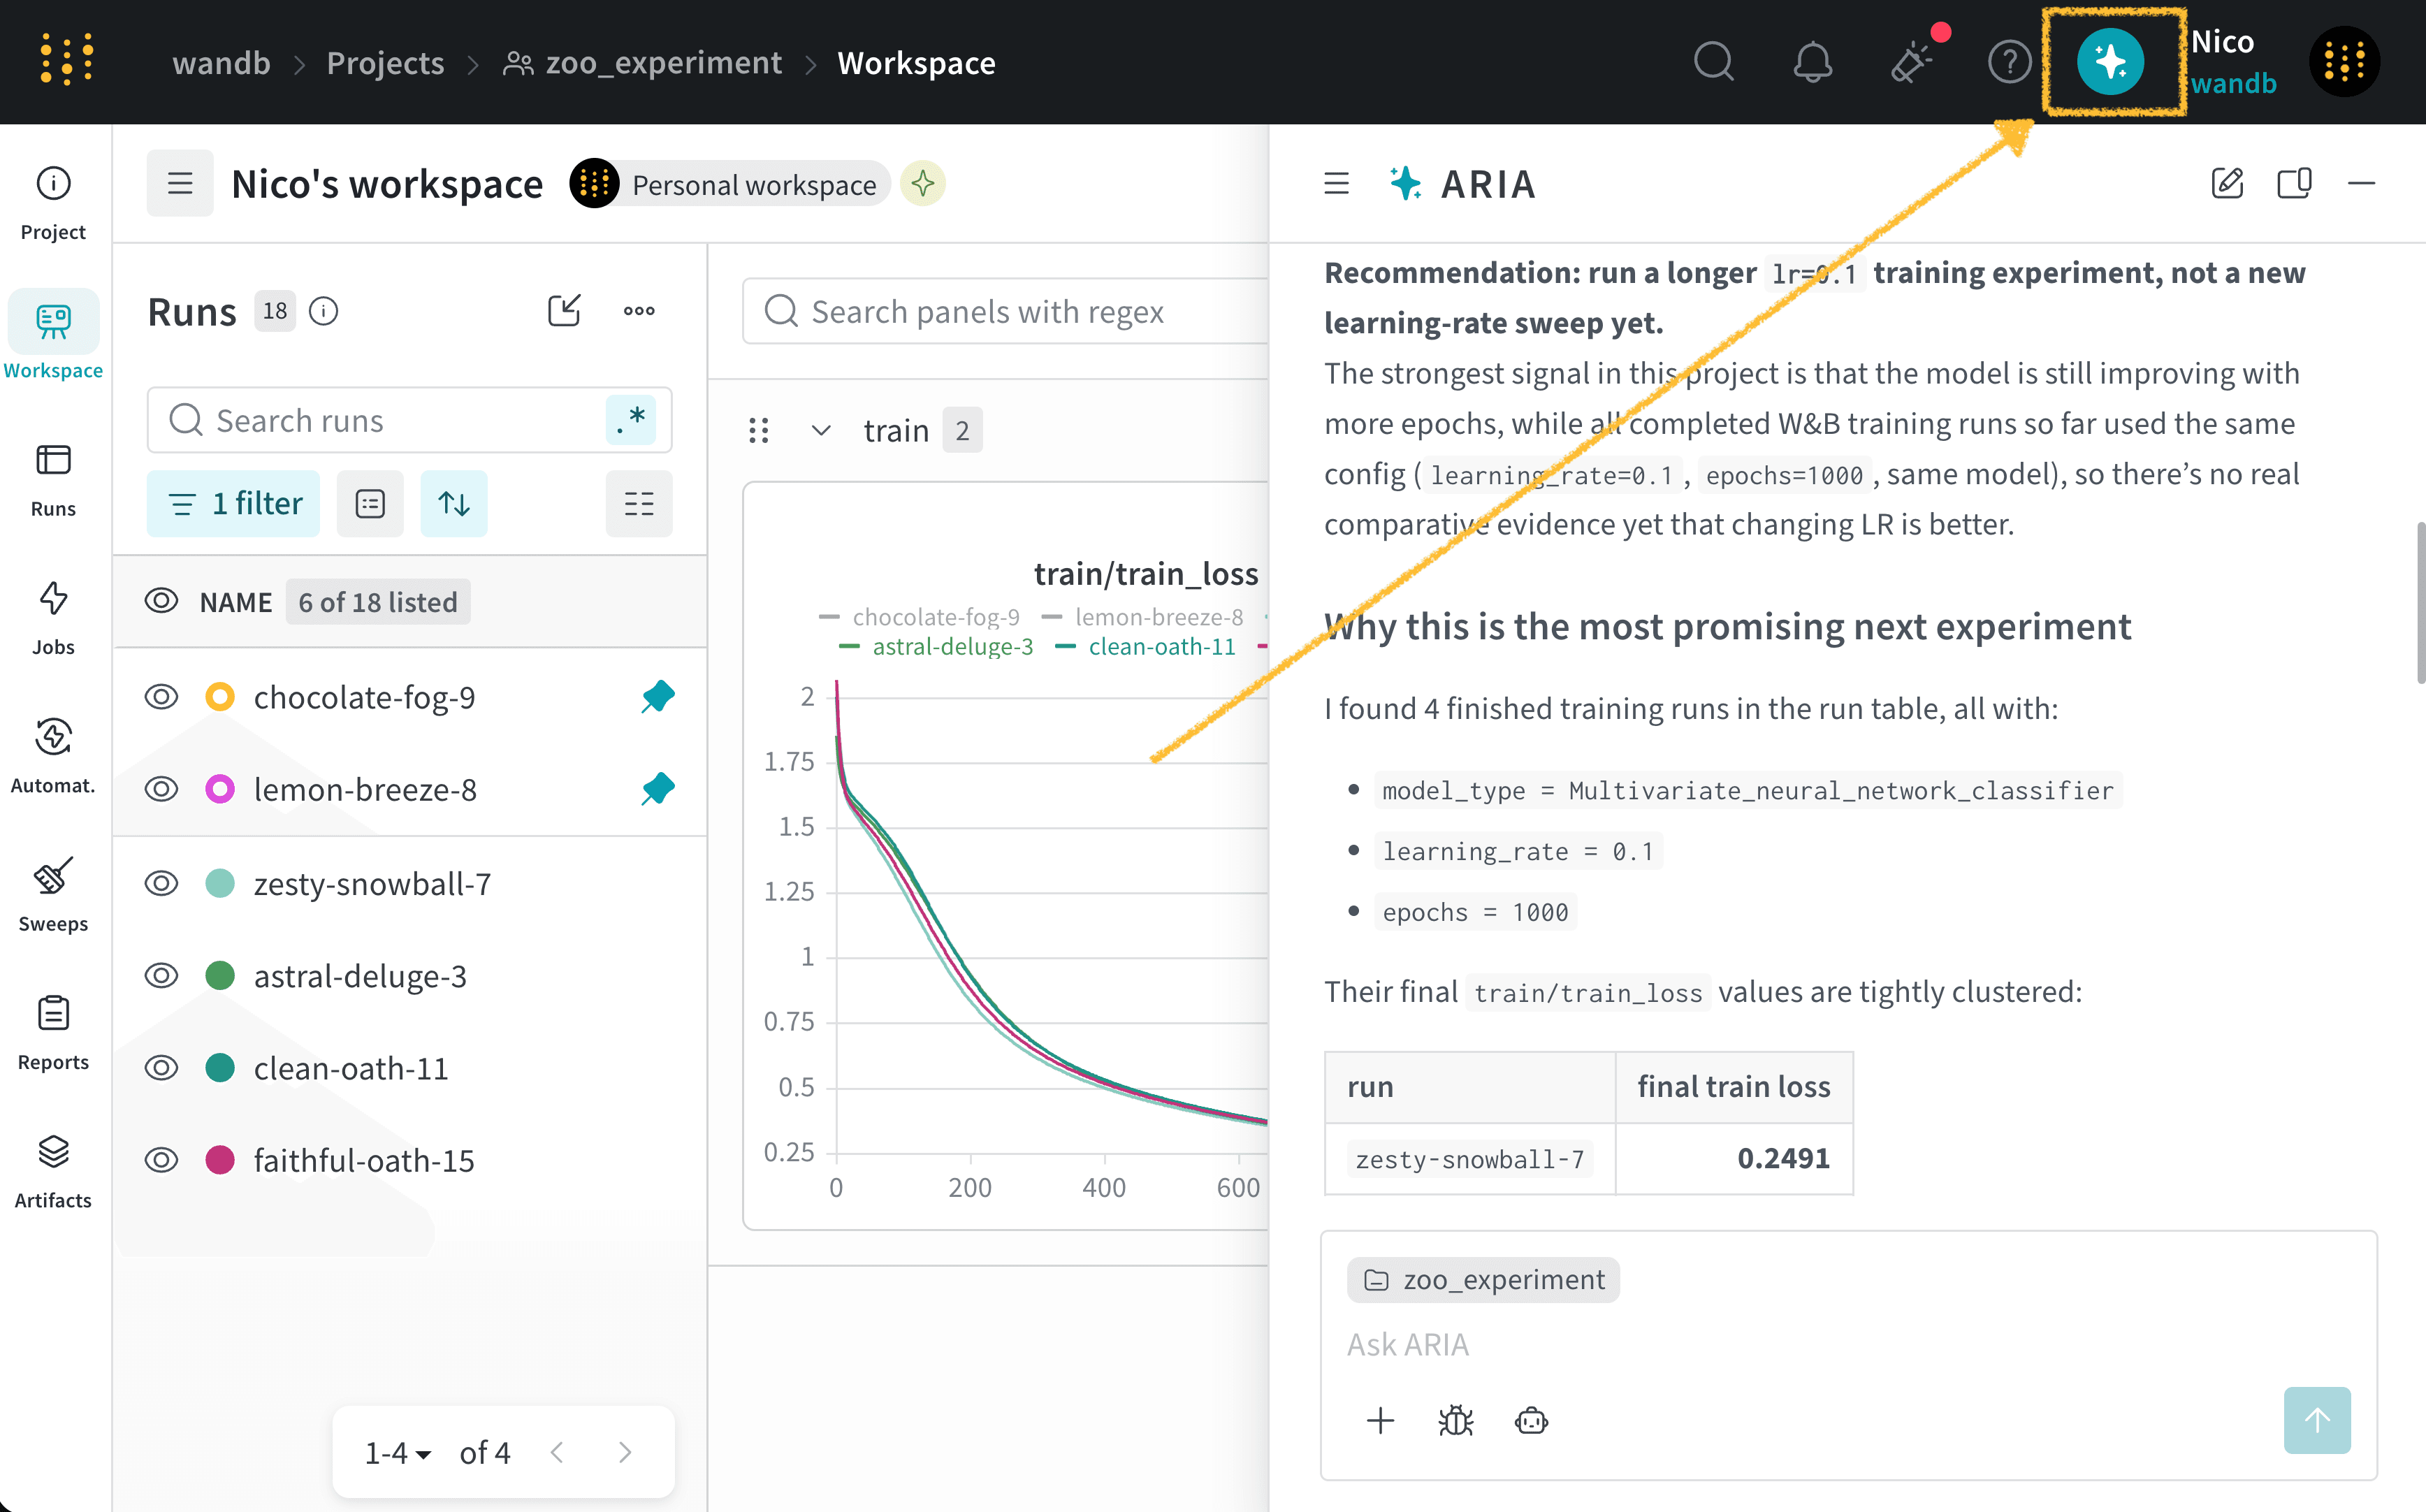Go to next page of runs
The height and width of the screenshot is (1512, 2426).
625,1452
